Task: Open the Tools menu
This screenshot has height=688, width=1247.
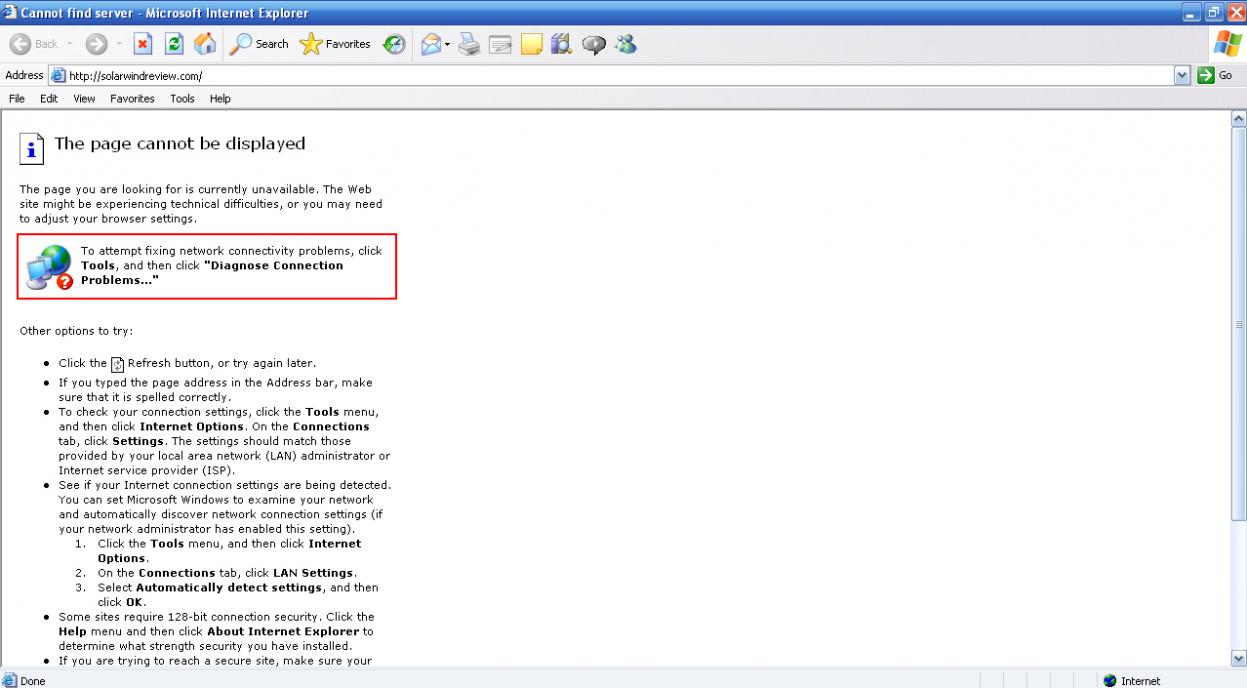Action: point(182,98)
